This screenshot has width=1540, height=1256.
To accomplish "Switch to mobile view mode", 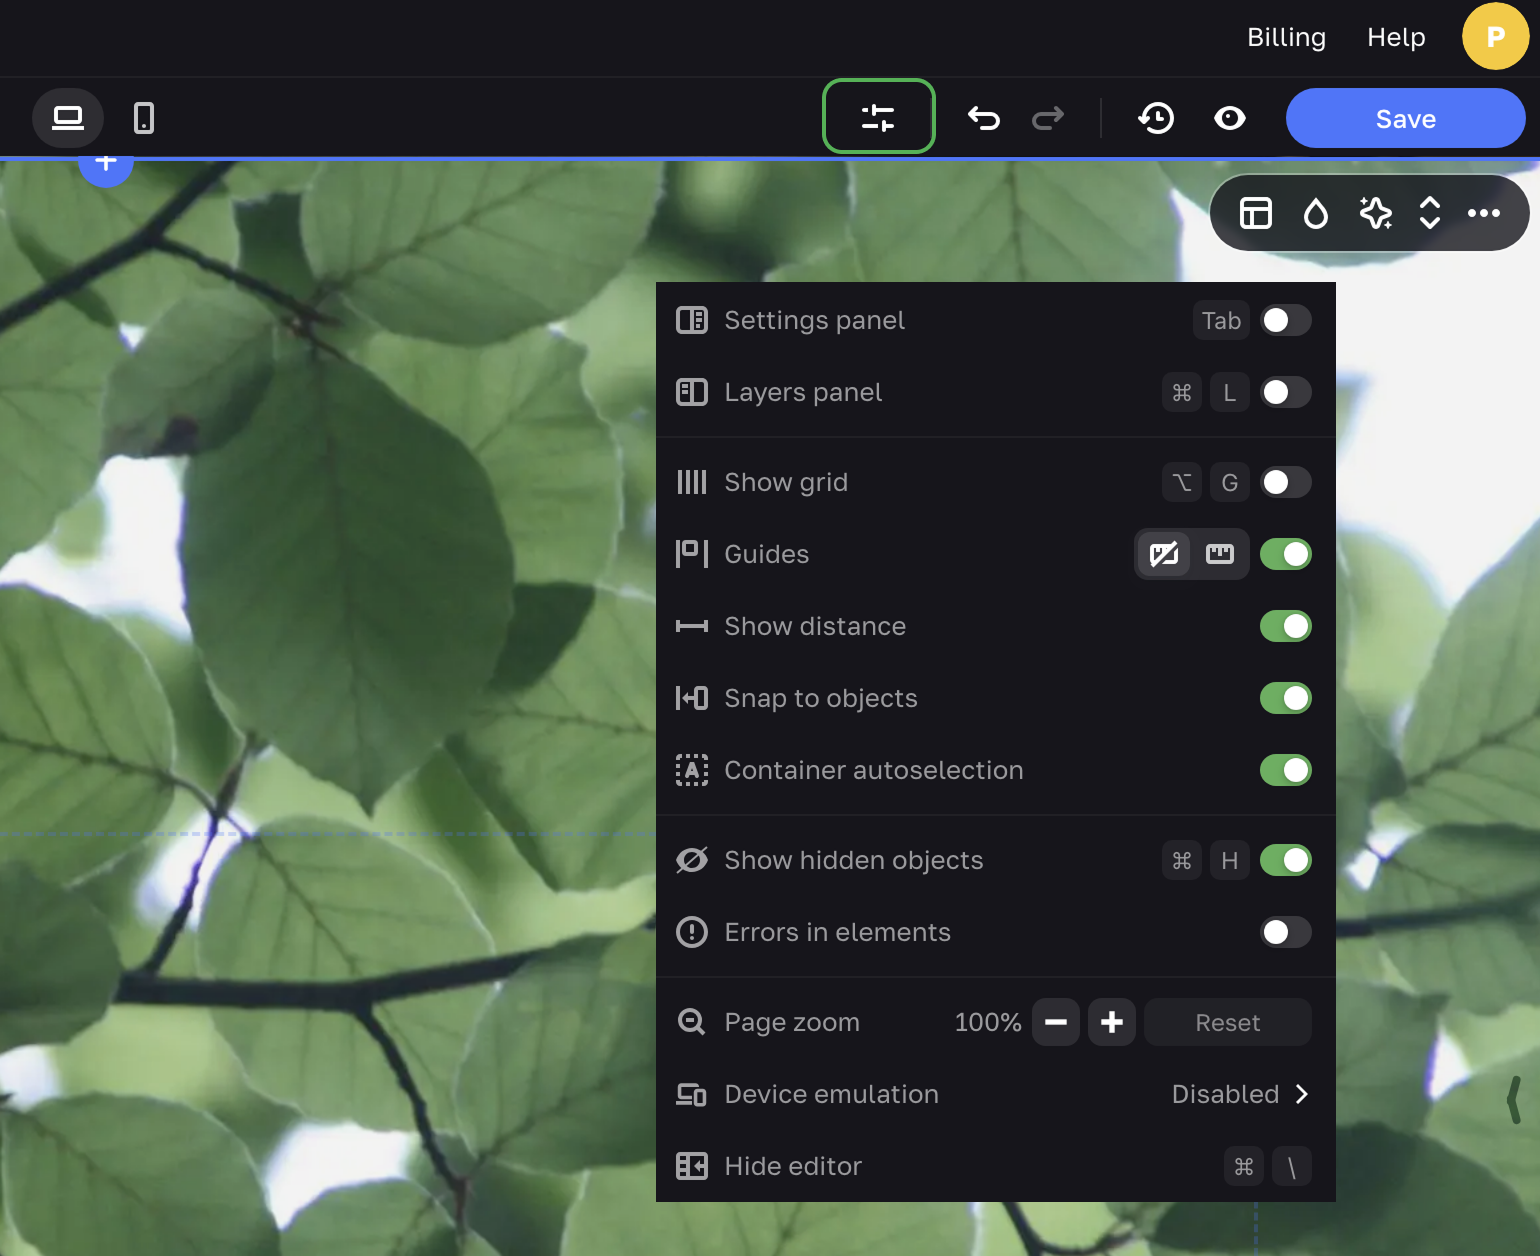I will pos(144,118).
